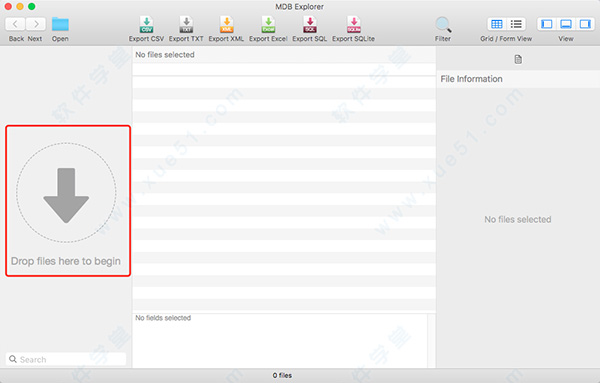The width and height of the screenshot is (600, 383).
Task: Switch to Grid view
Action: (x=497, y=24)
